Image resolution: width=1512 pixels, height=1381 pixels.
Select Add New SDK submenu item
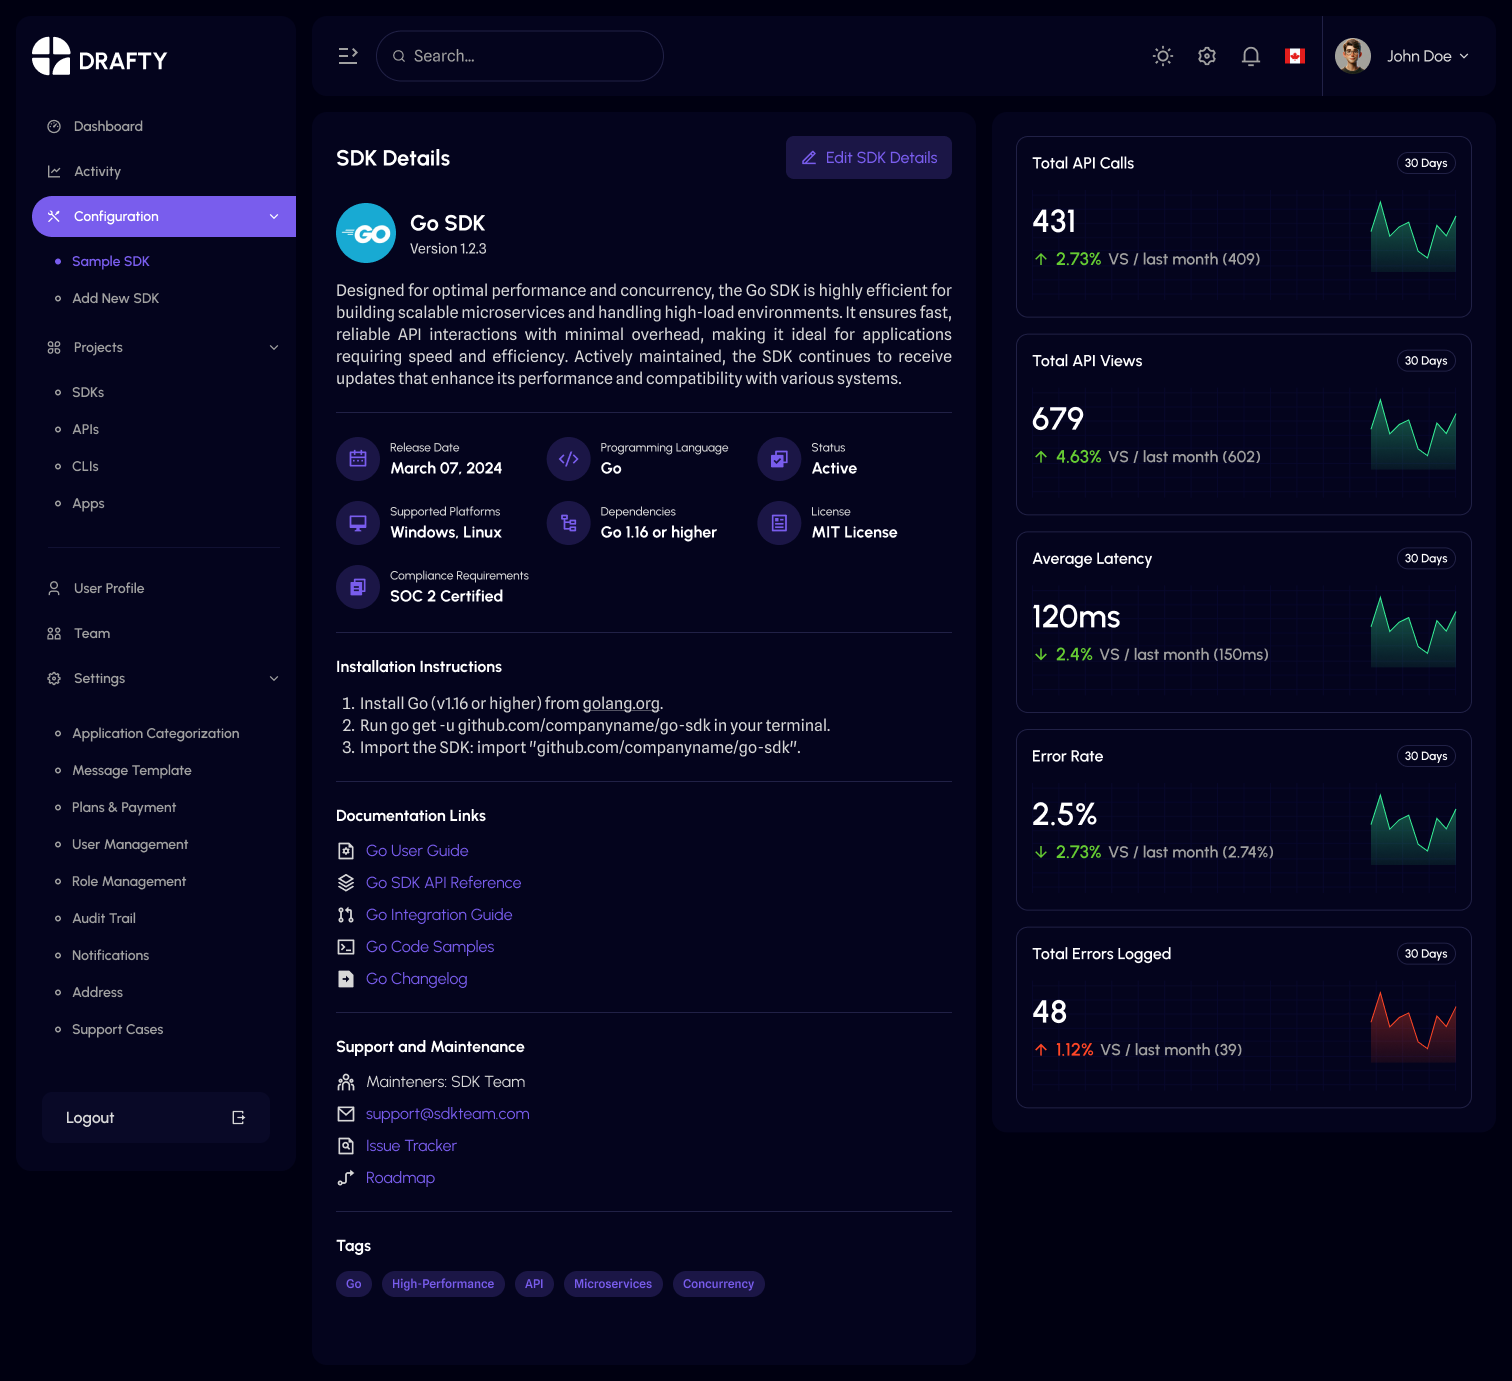click(x=115, y=298)
